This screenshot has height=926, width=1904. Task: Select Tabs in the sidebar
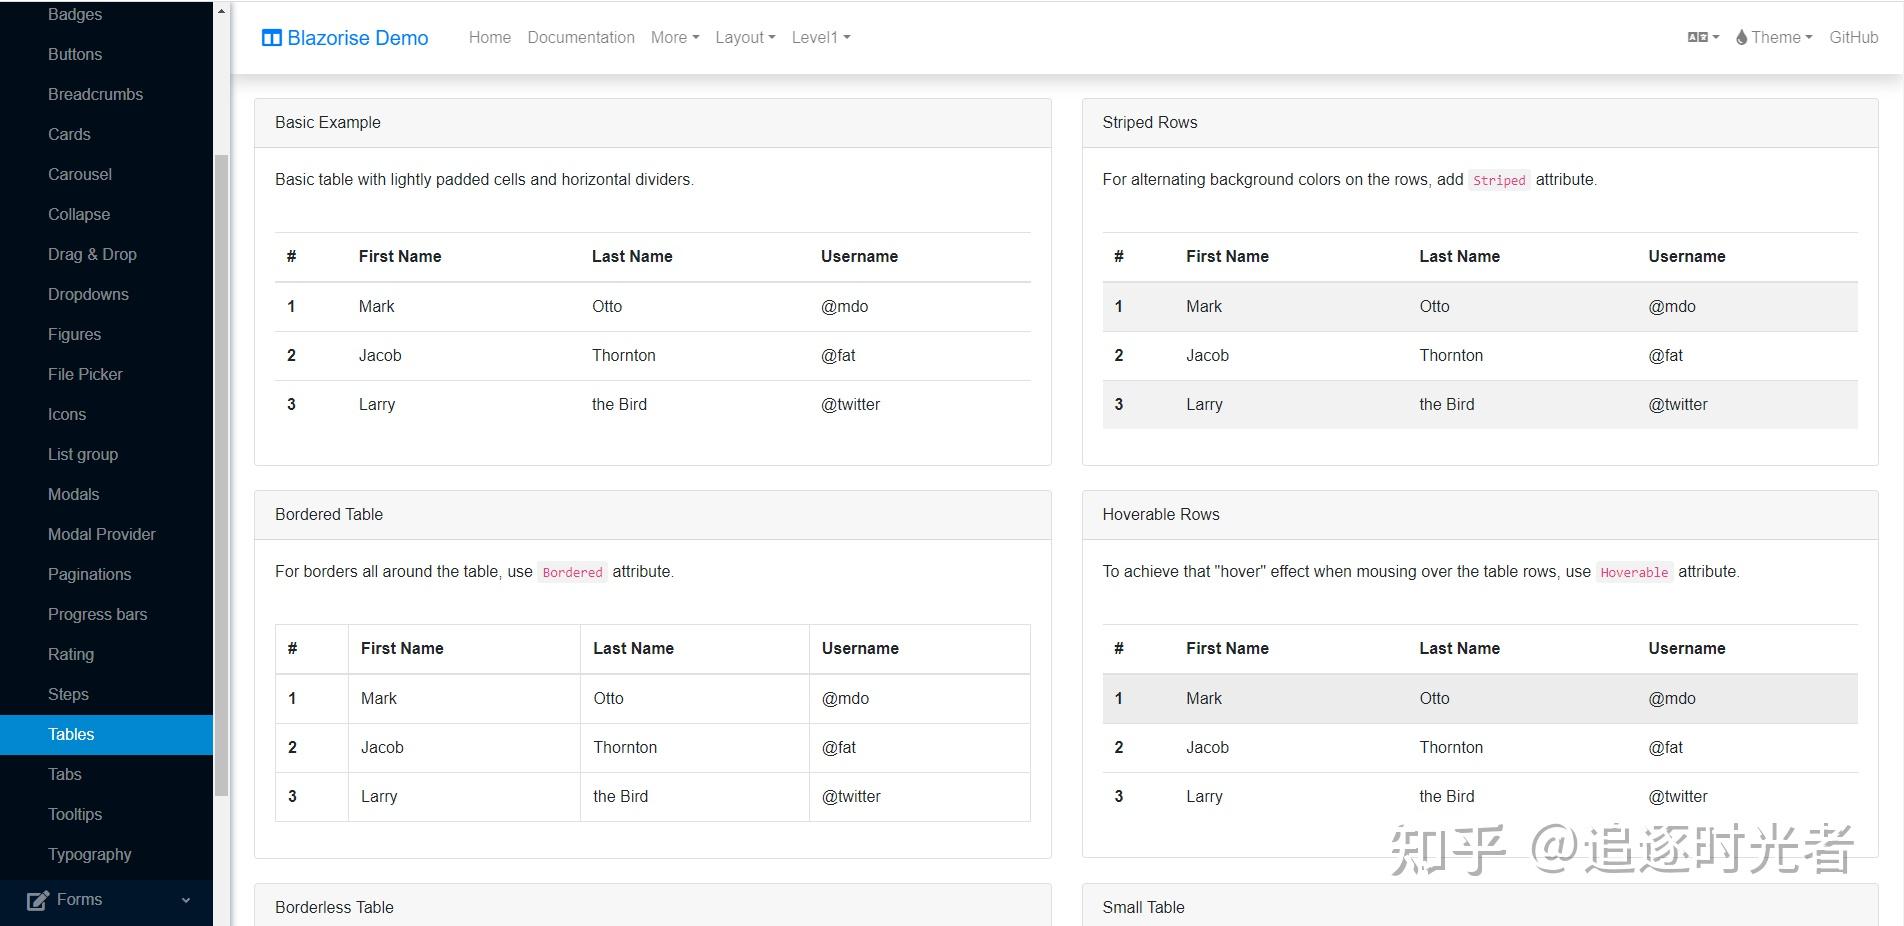click(65, 774)
